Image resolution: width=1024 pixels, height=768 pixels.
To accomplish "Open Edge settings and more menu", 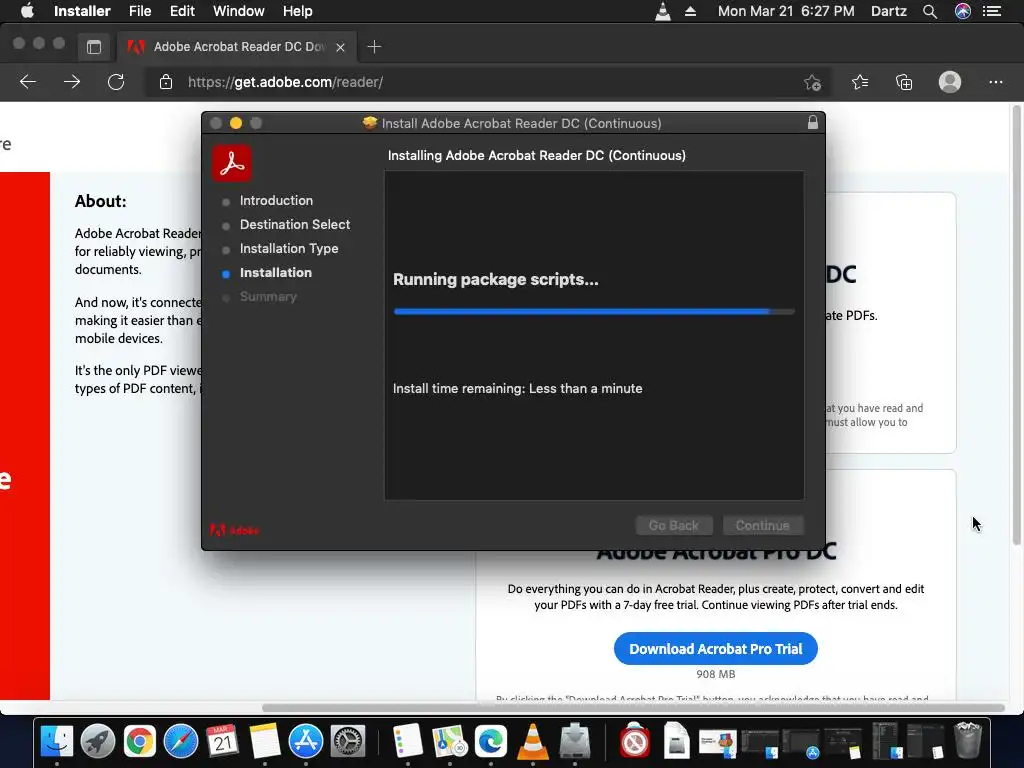I will pos(995,82).
